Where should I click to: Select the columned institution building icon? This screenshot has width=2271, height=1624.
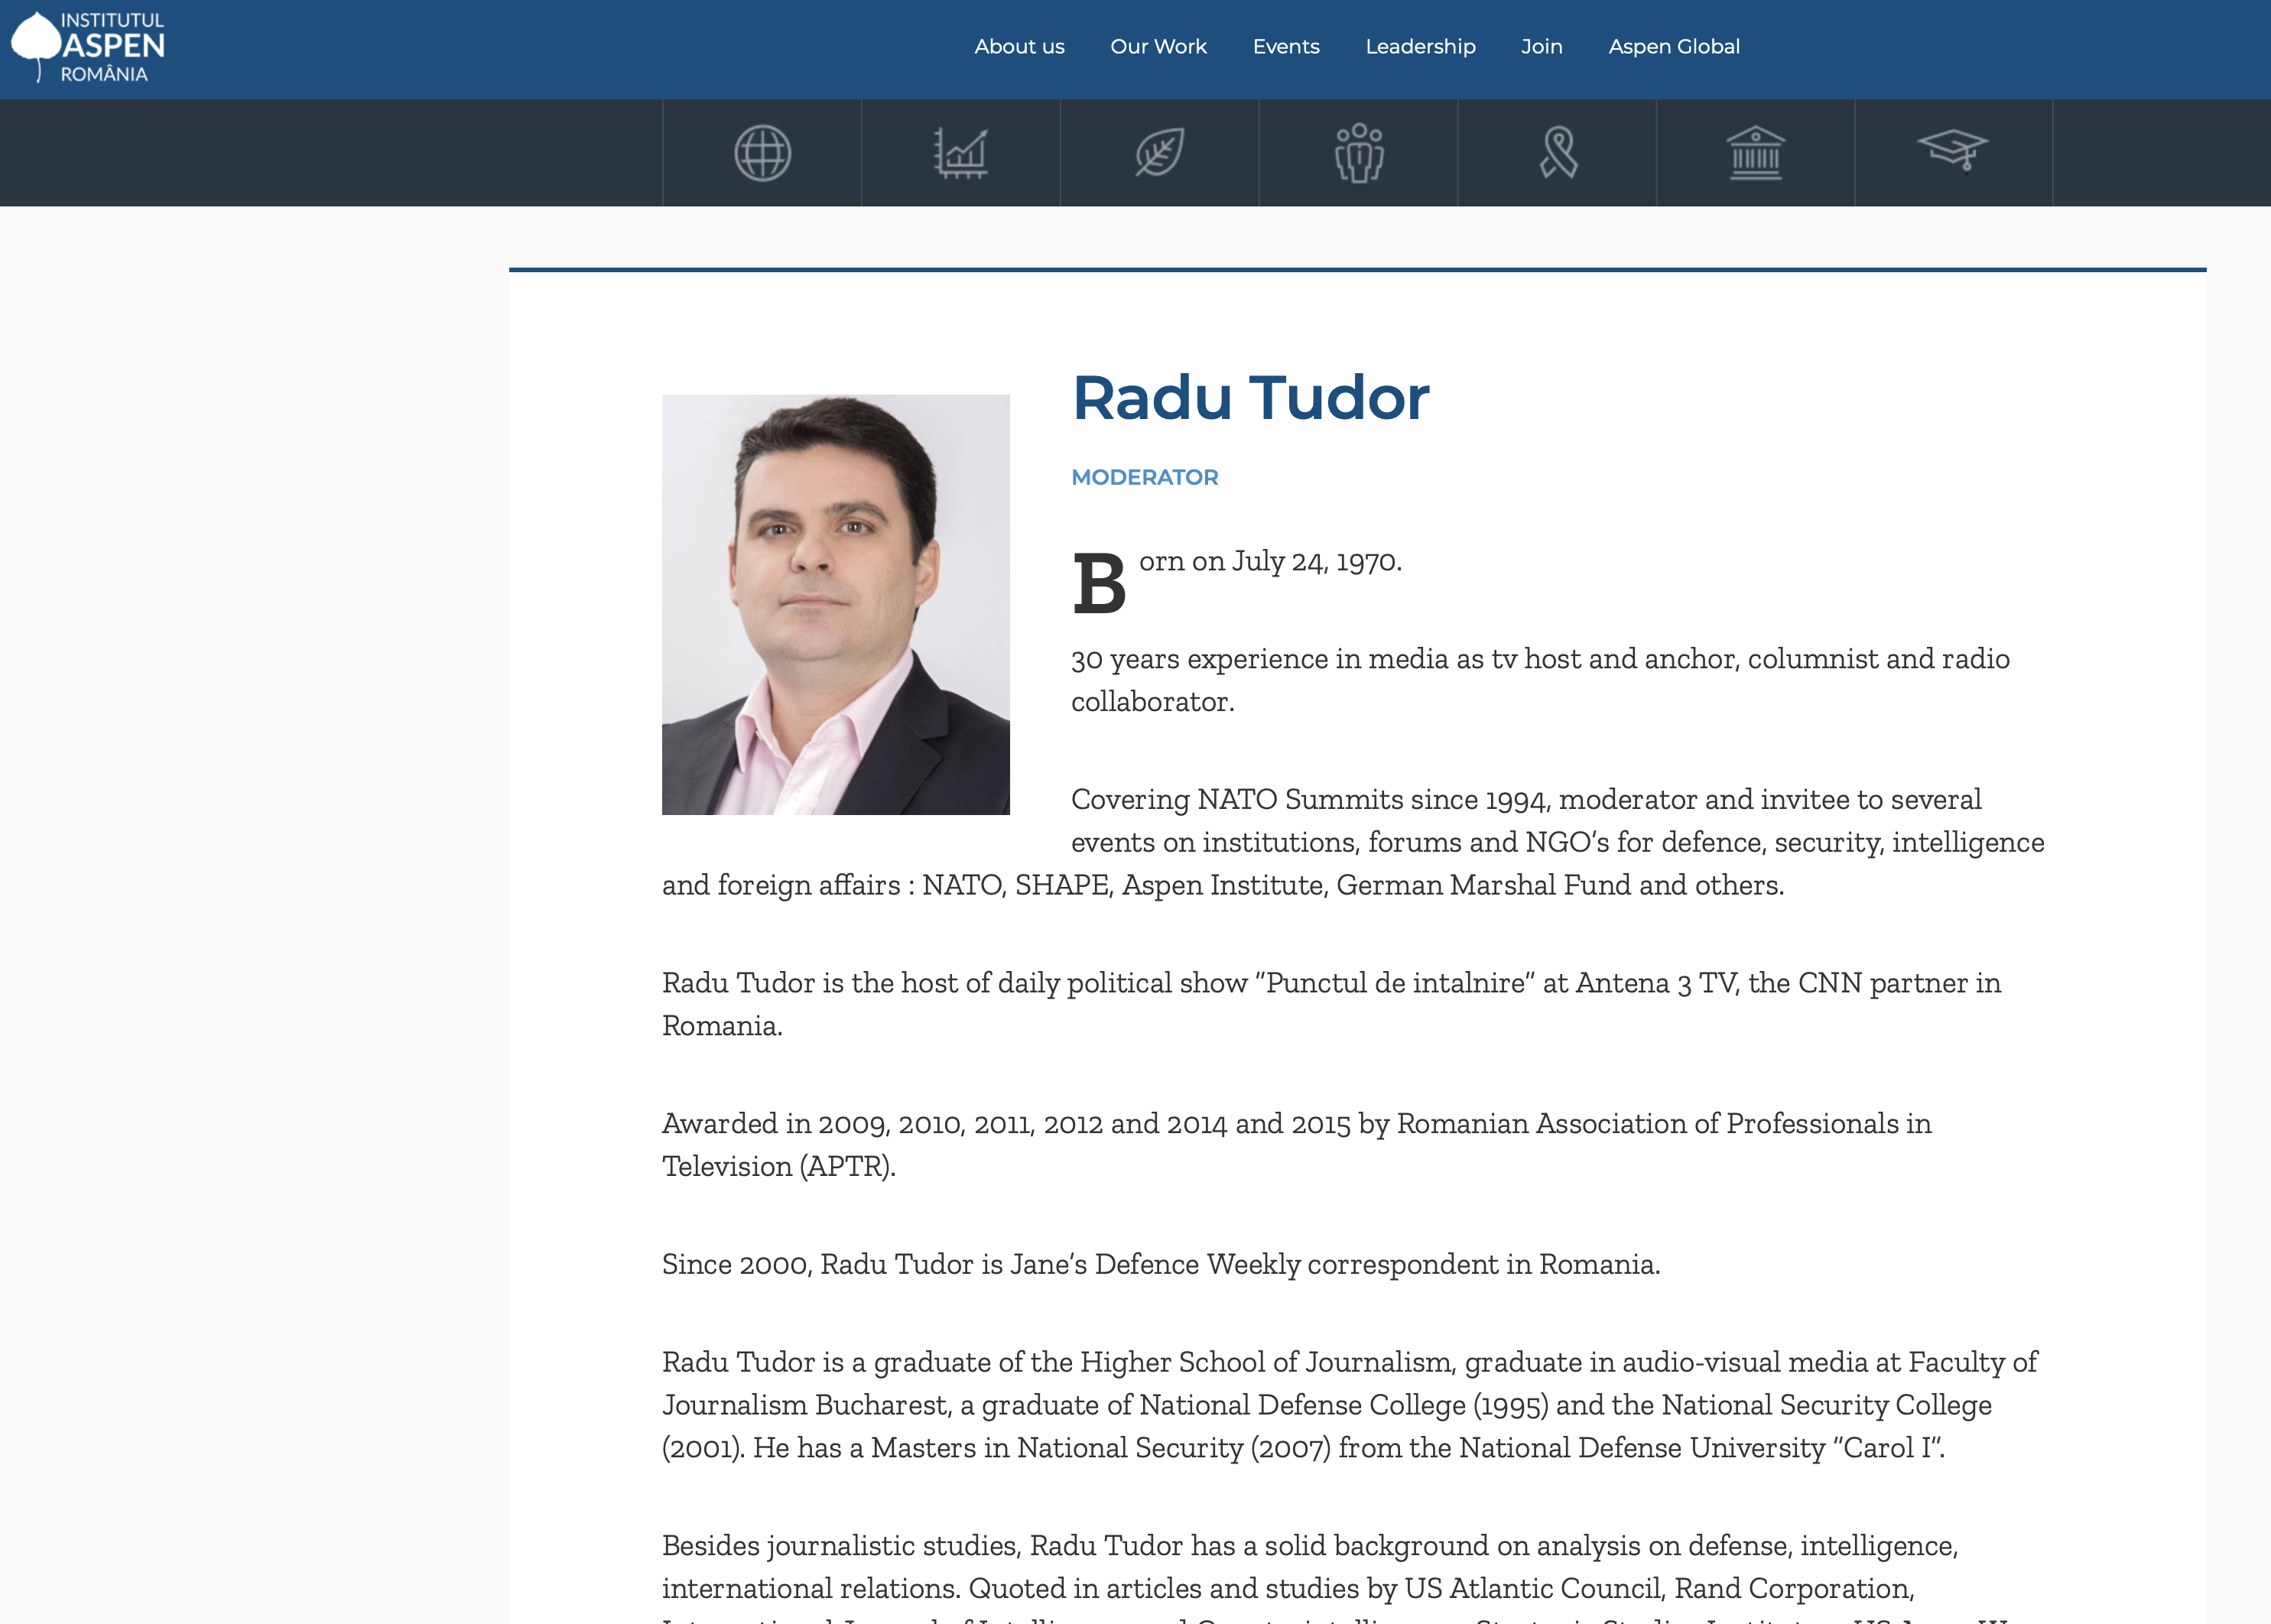pyautogui.click(x=1755, y=153)
